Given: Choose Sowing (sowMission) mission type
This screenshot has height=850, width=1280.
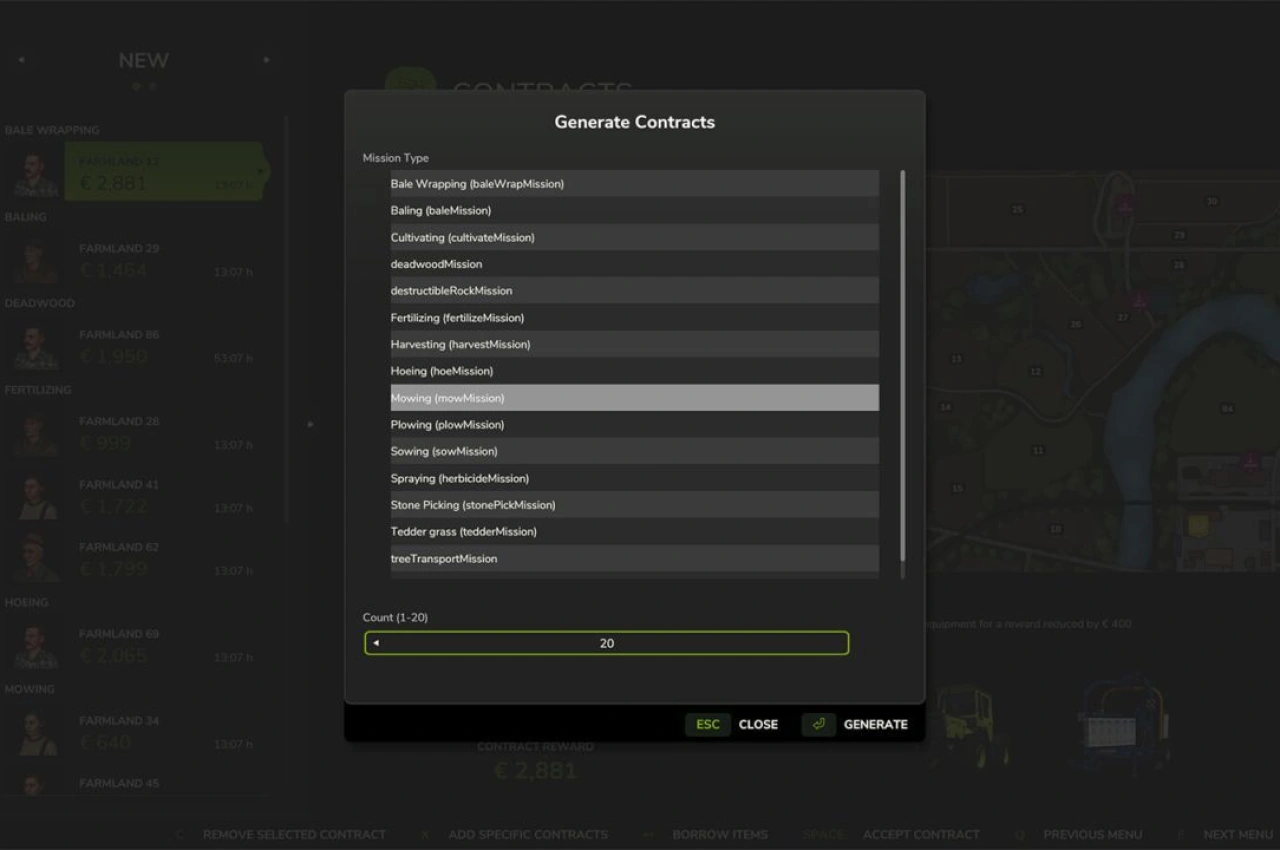Looking at the screenshot, I should (634, 451).
